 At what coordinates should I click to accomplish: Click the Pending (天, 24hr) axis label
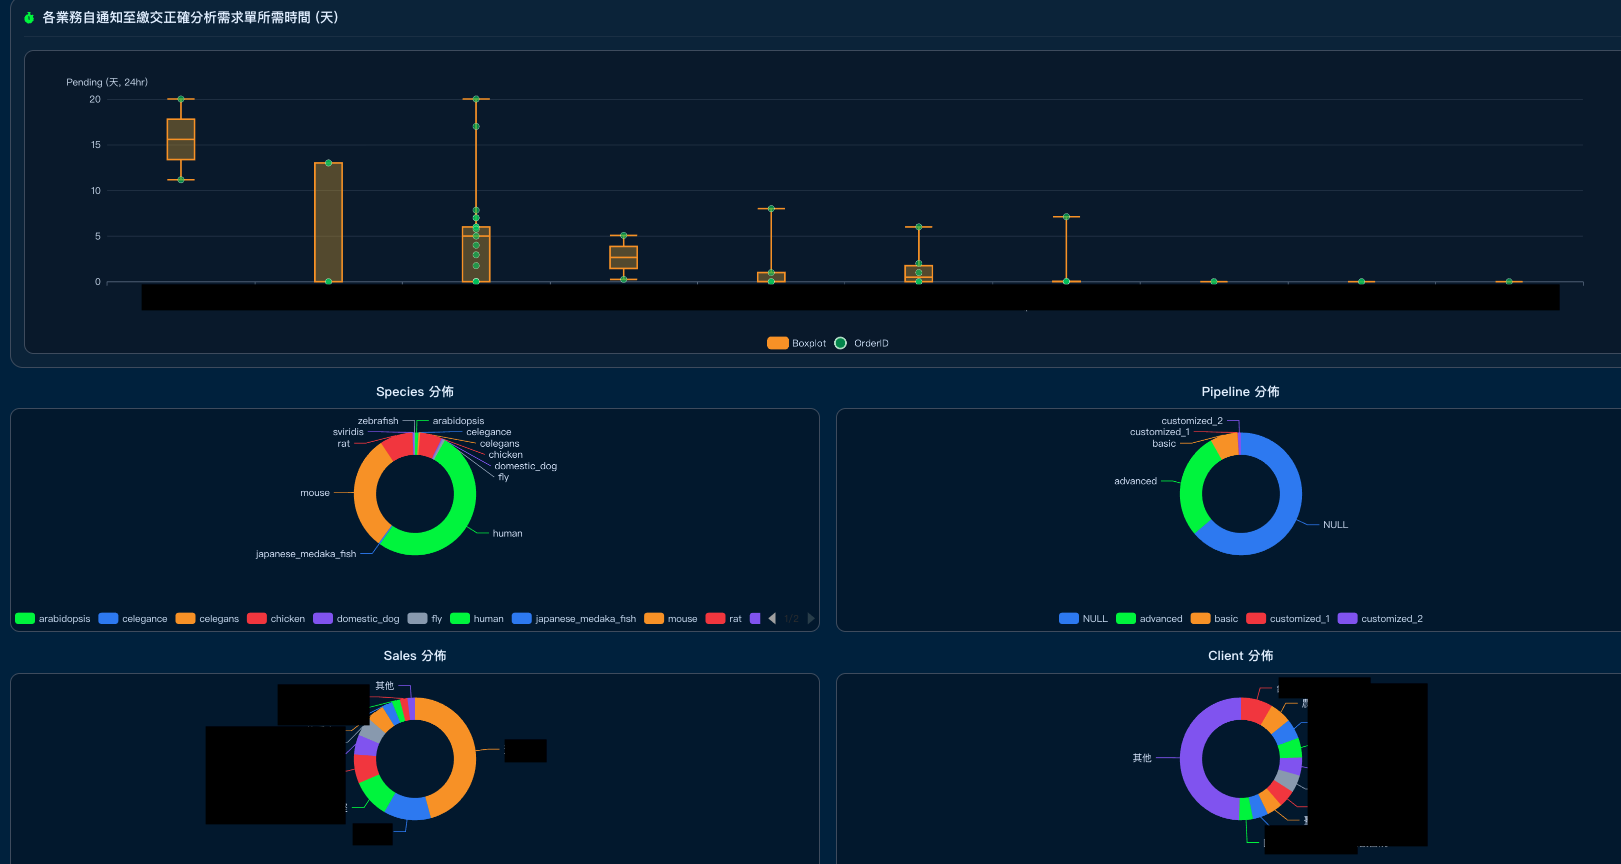[x=107, y=82]
